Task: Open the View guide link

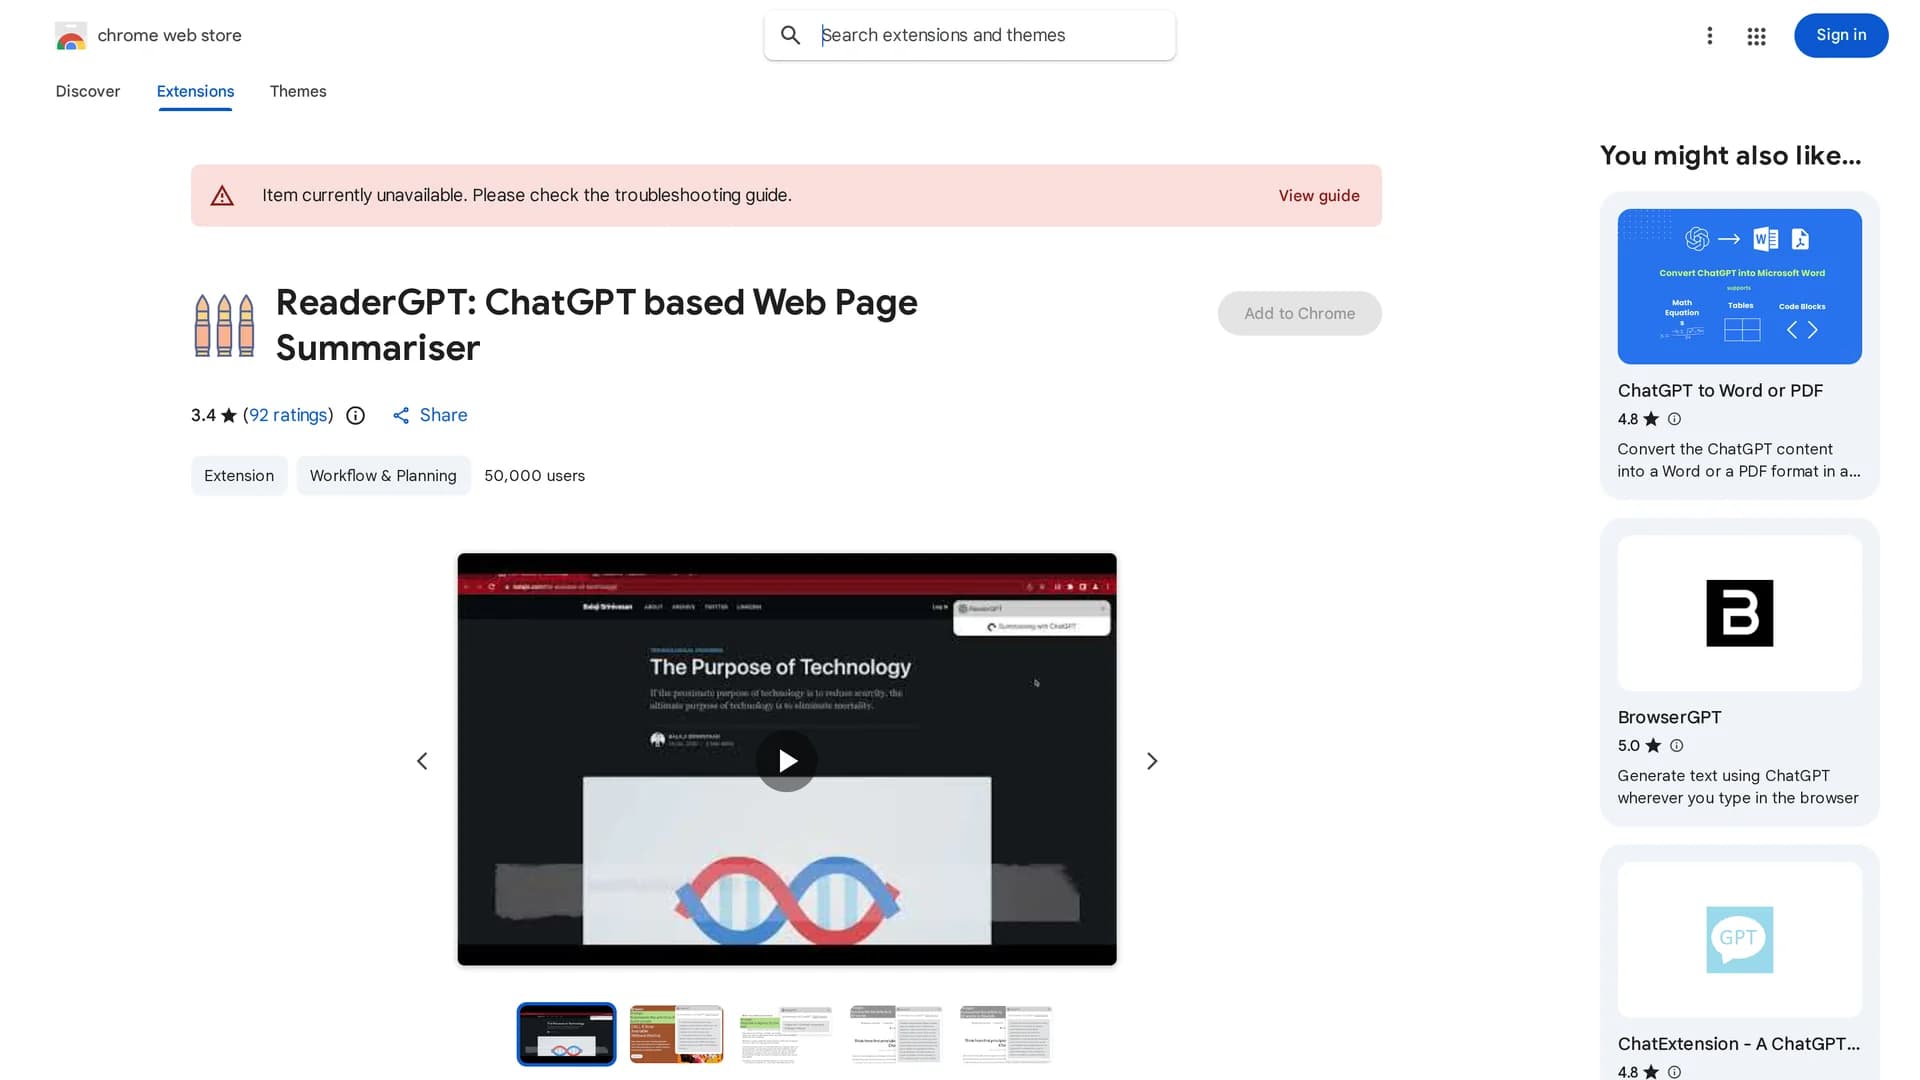Action: tap(1318, 196)
